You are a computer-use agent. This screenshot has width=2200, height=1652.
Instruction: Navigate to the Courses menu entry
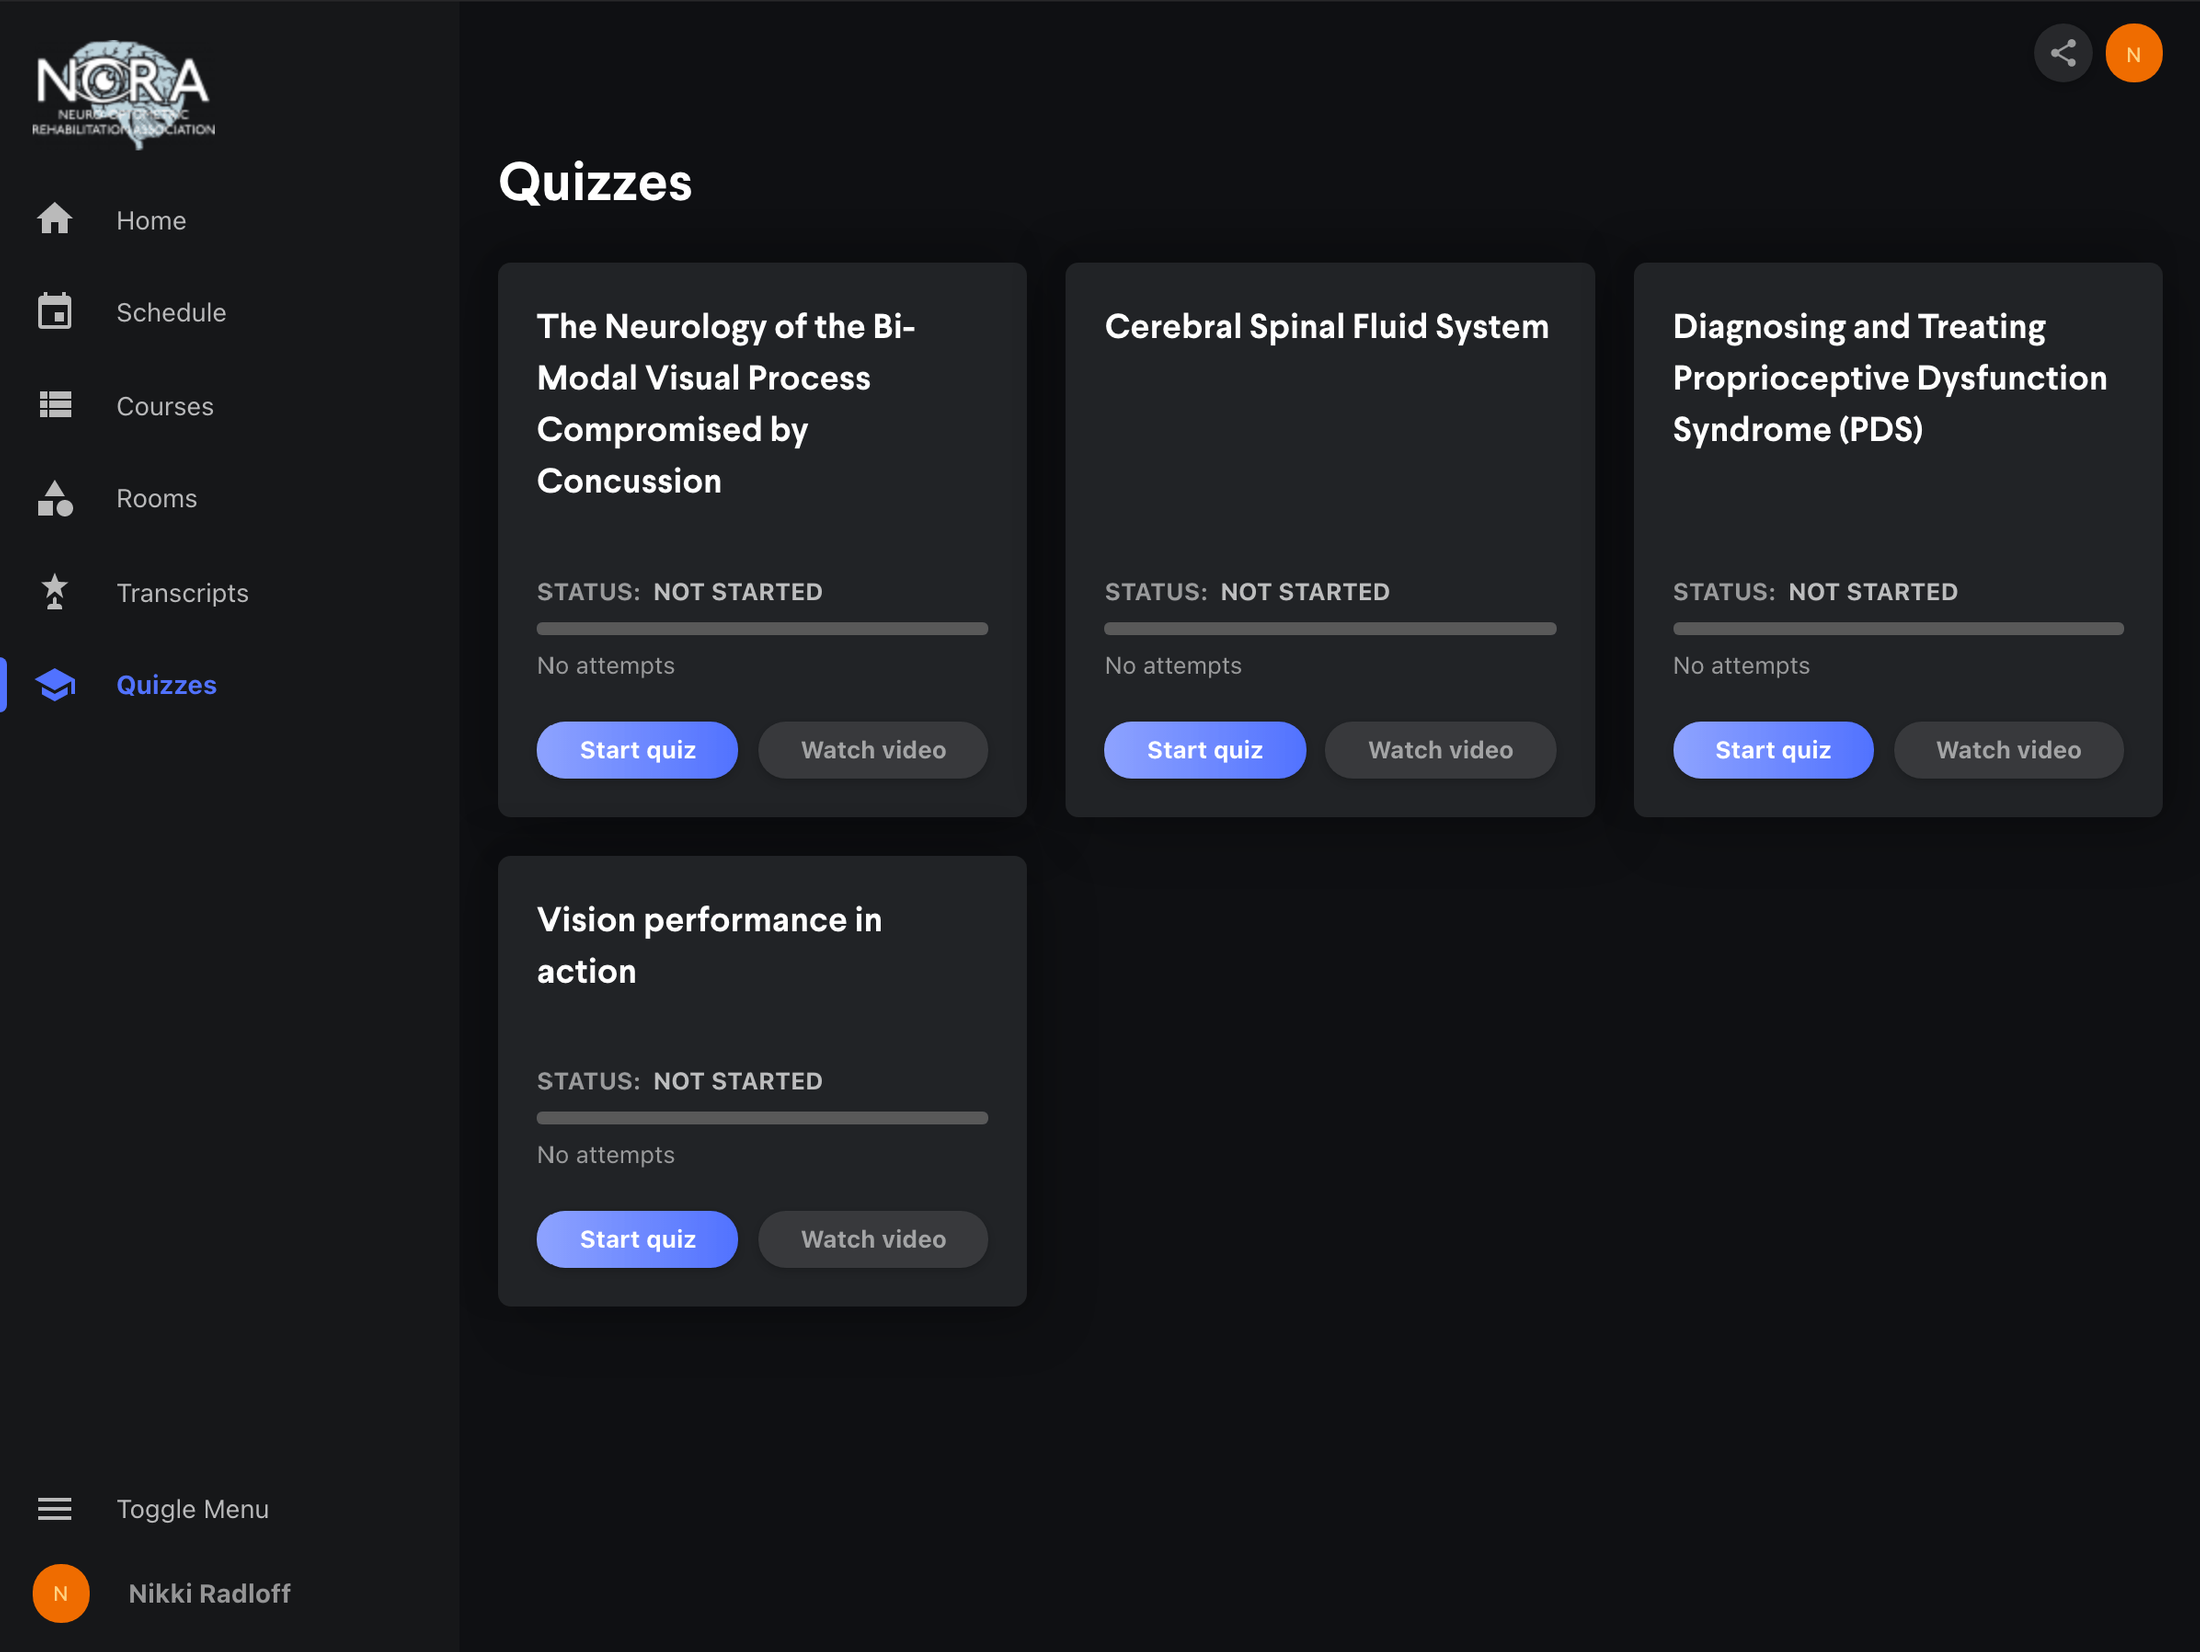pos(165,406)
